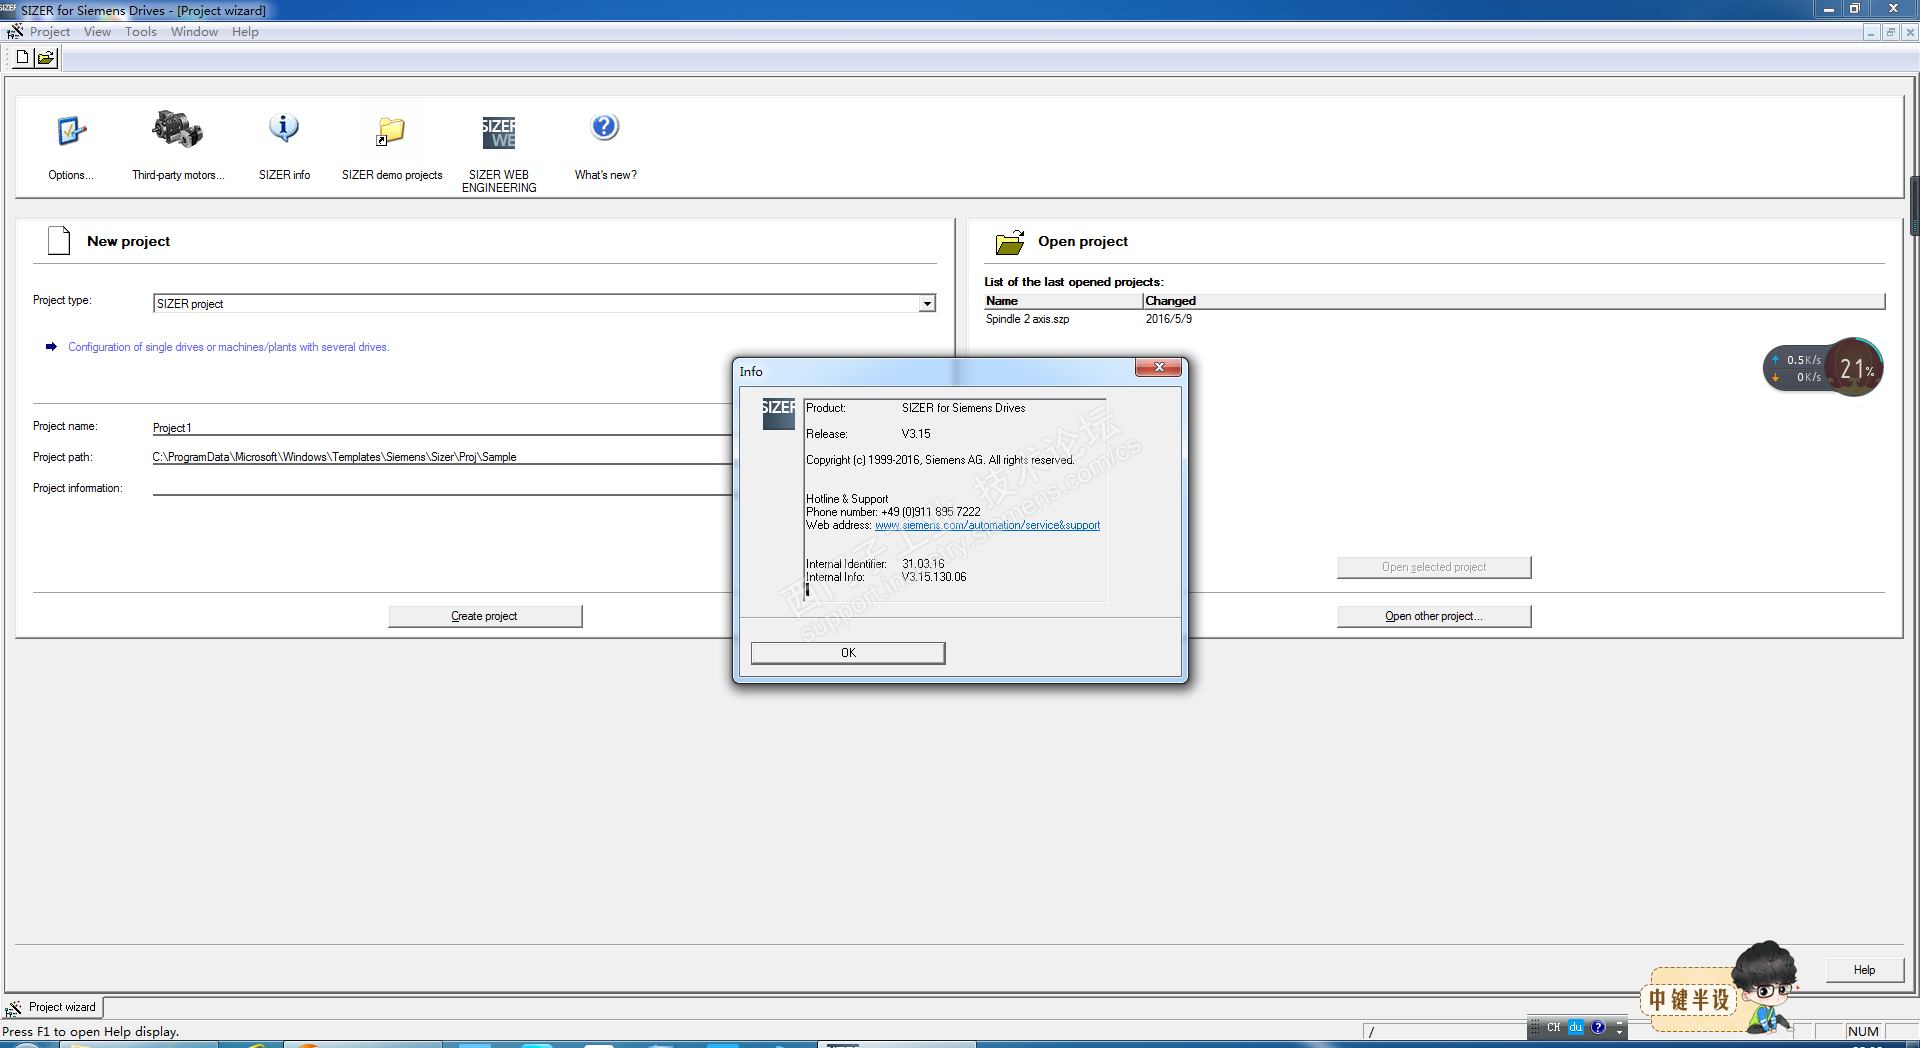Image resolution: width=1920 pixels, height=1048 pixels.
Task: Click Open other project button
Action: (x=1434, y=616)
